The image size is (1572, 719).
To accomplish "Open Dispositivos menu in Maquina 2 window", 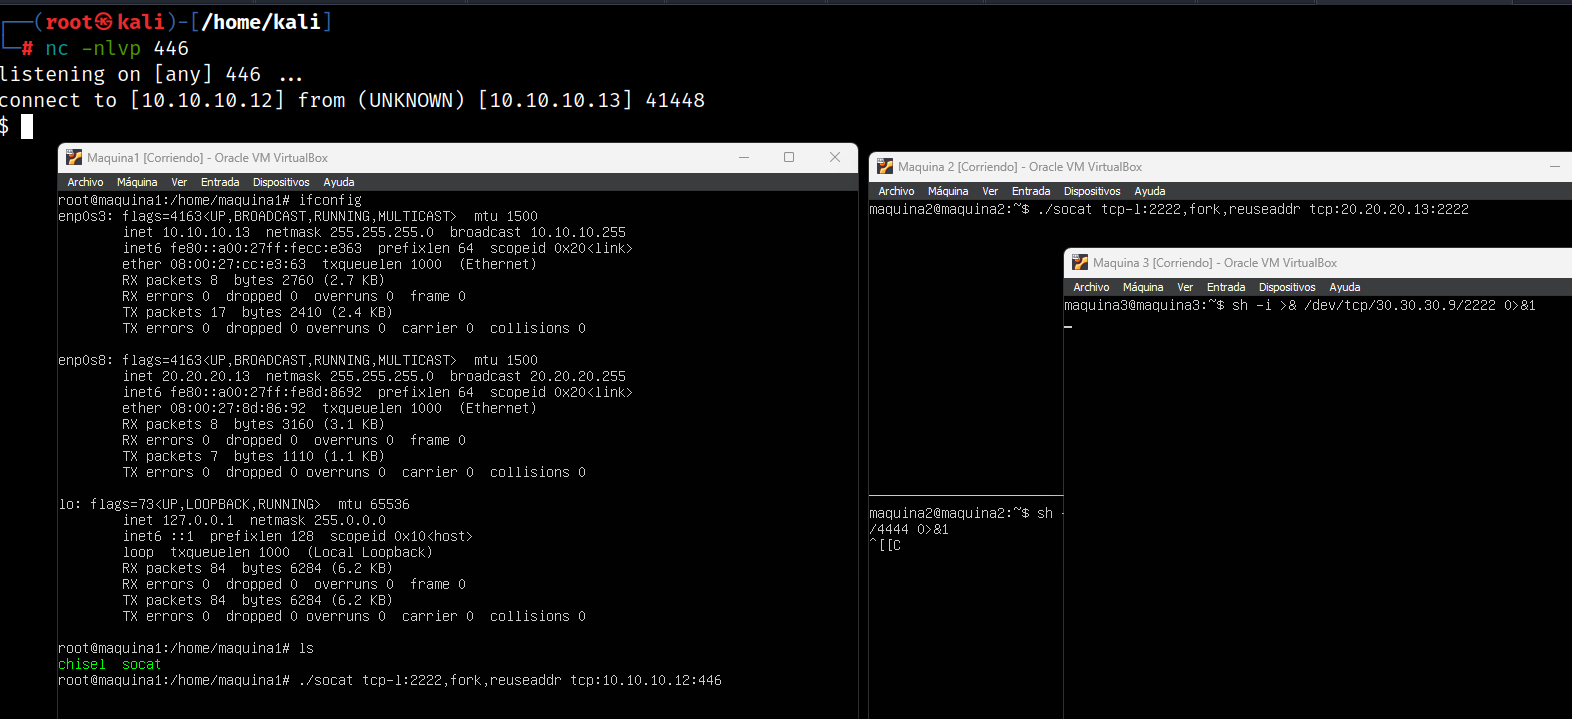I will pyautogui.click(x=1092, y=191).
